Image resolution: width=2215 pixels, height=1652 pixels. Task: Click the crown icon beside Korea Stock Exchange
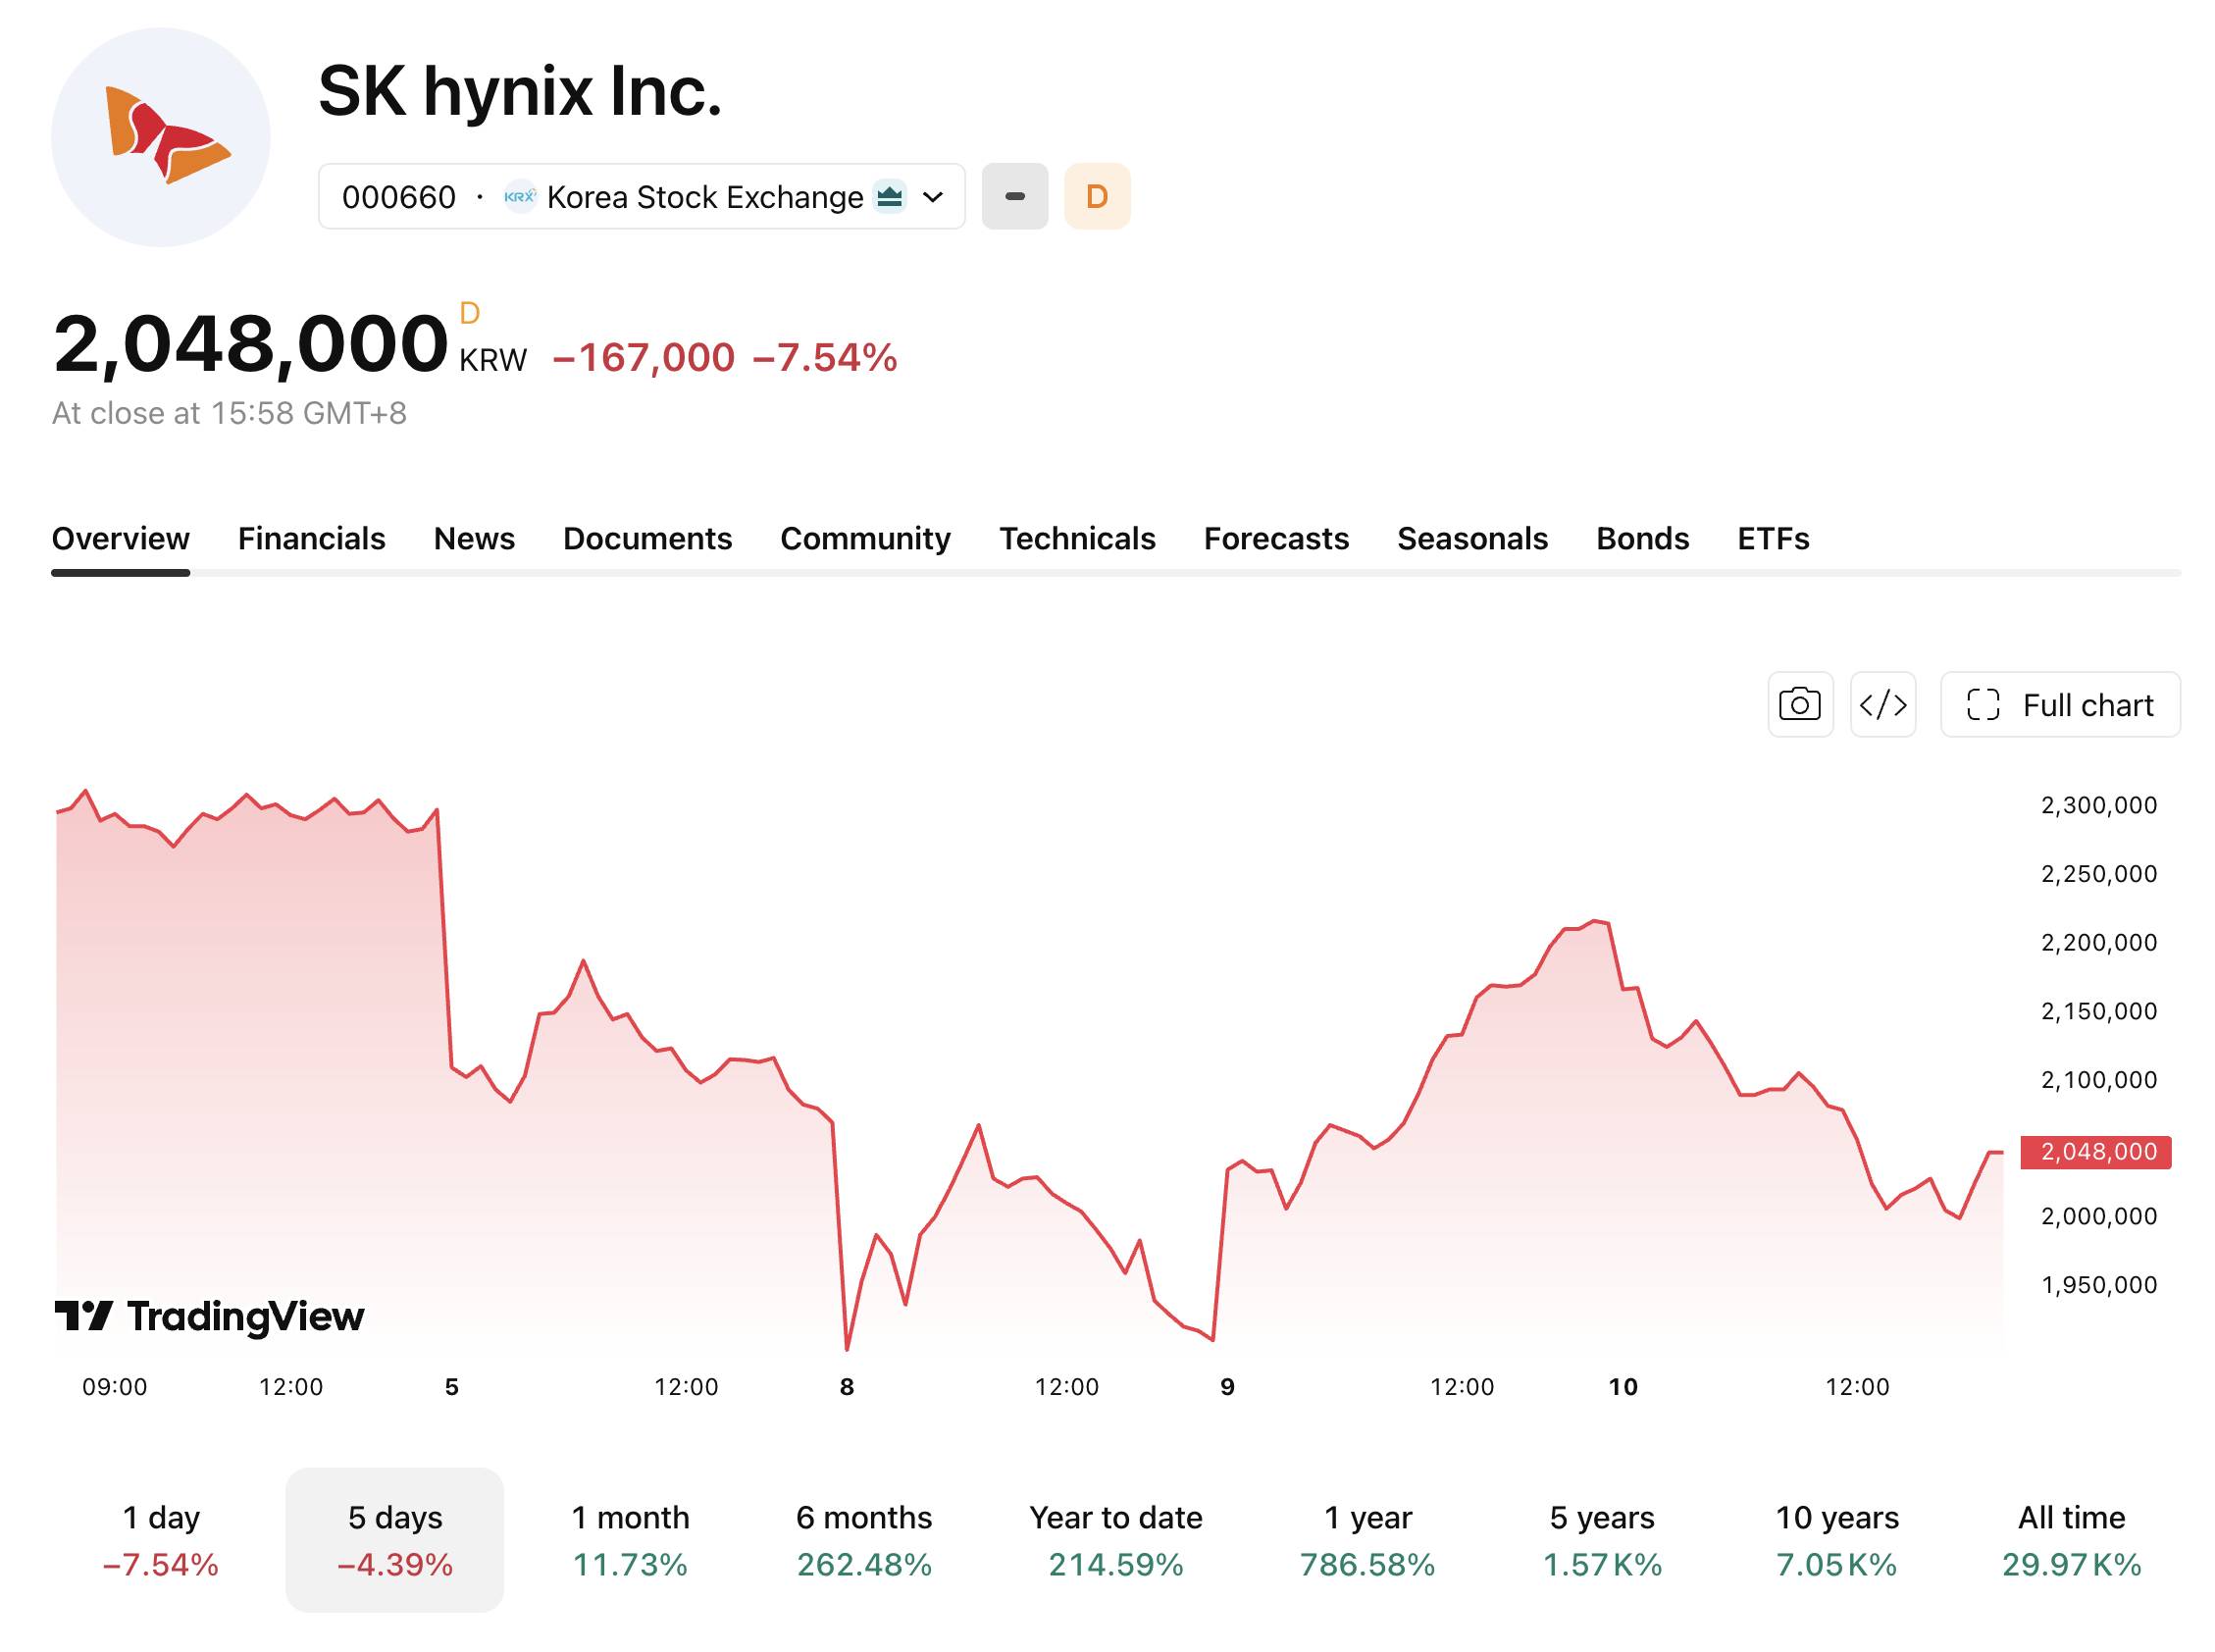[x=888, y=196]
